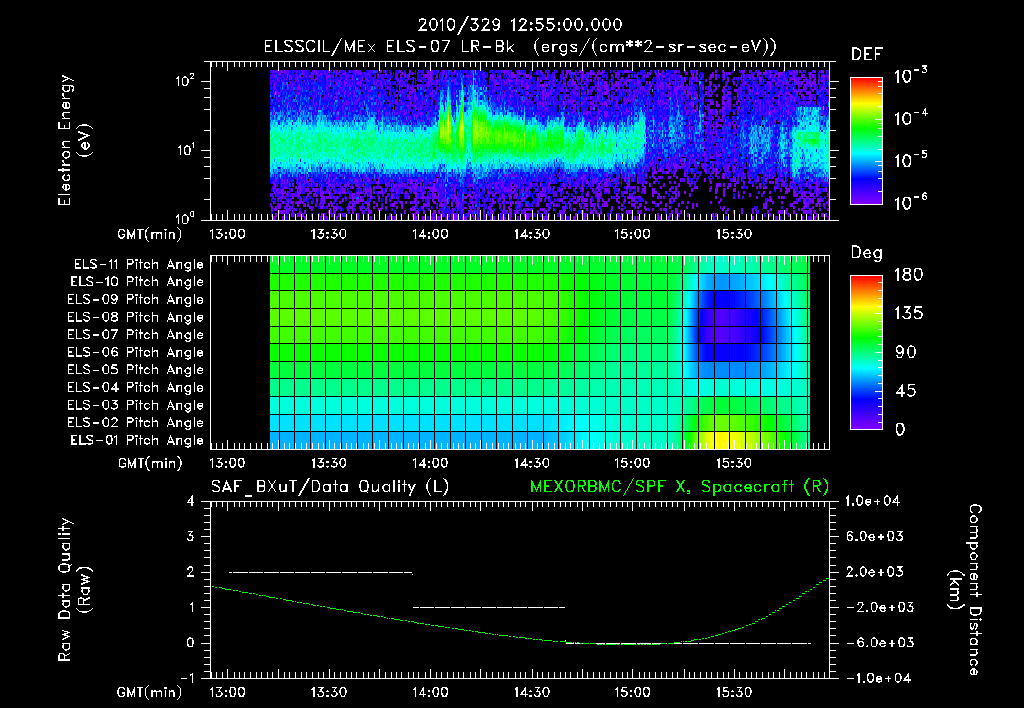Click the 10⁻⁵ value on the DEF scale
Screen dimensions: 1024x708
pyautogui.click(x=910, y=160)
